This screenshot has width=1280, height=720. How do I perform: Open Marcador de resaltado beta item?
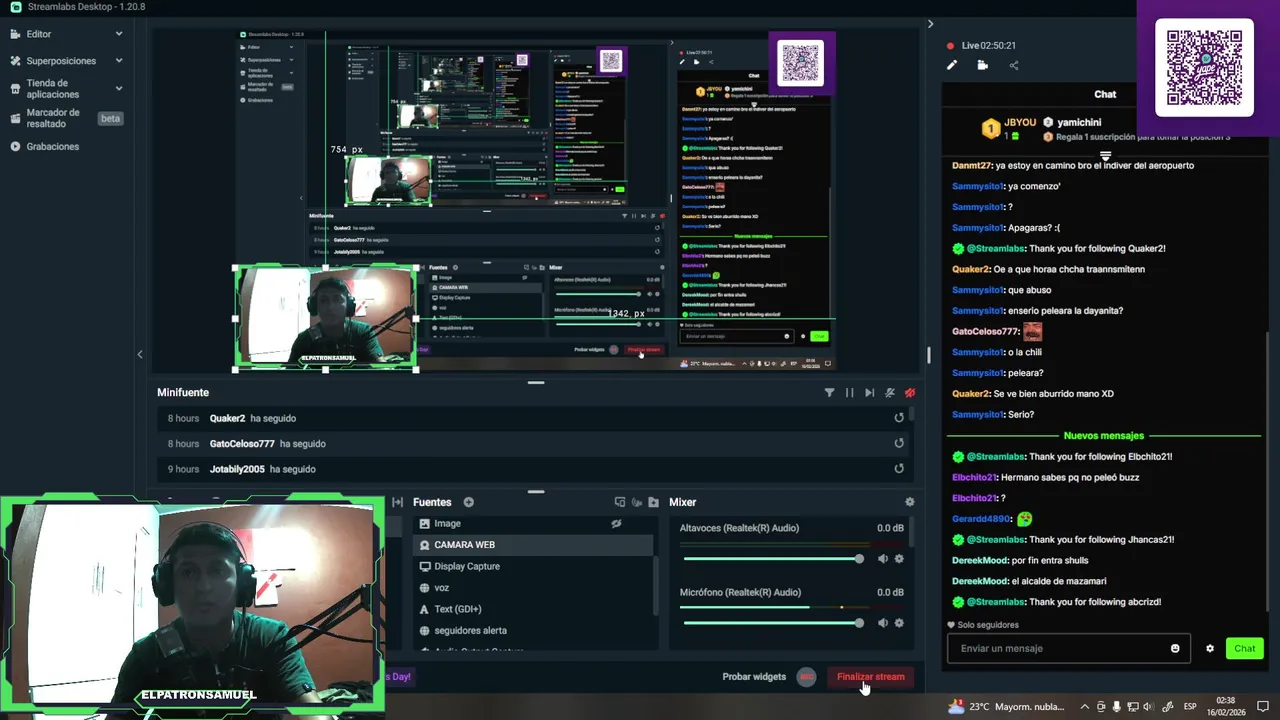click(x=66, y=118)
